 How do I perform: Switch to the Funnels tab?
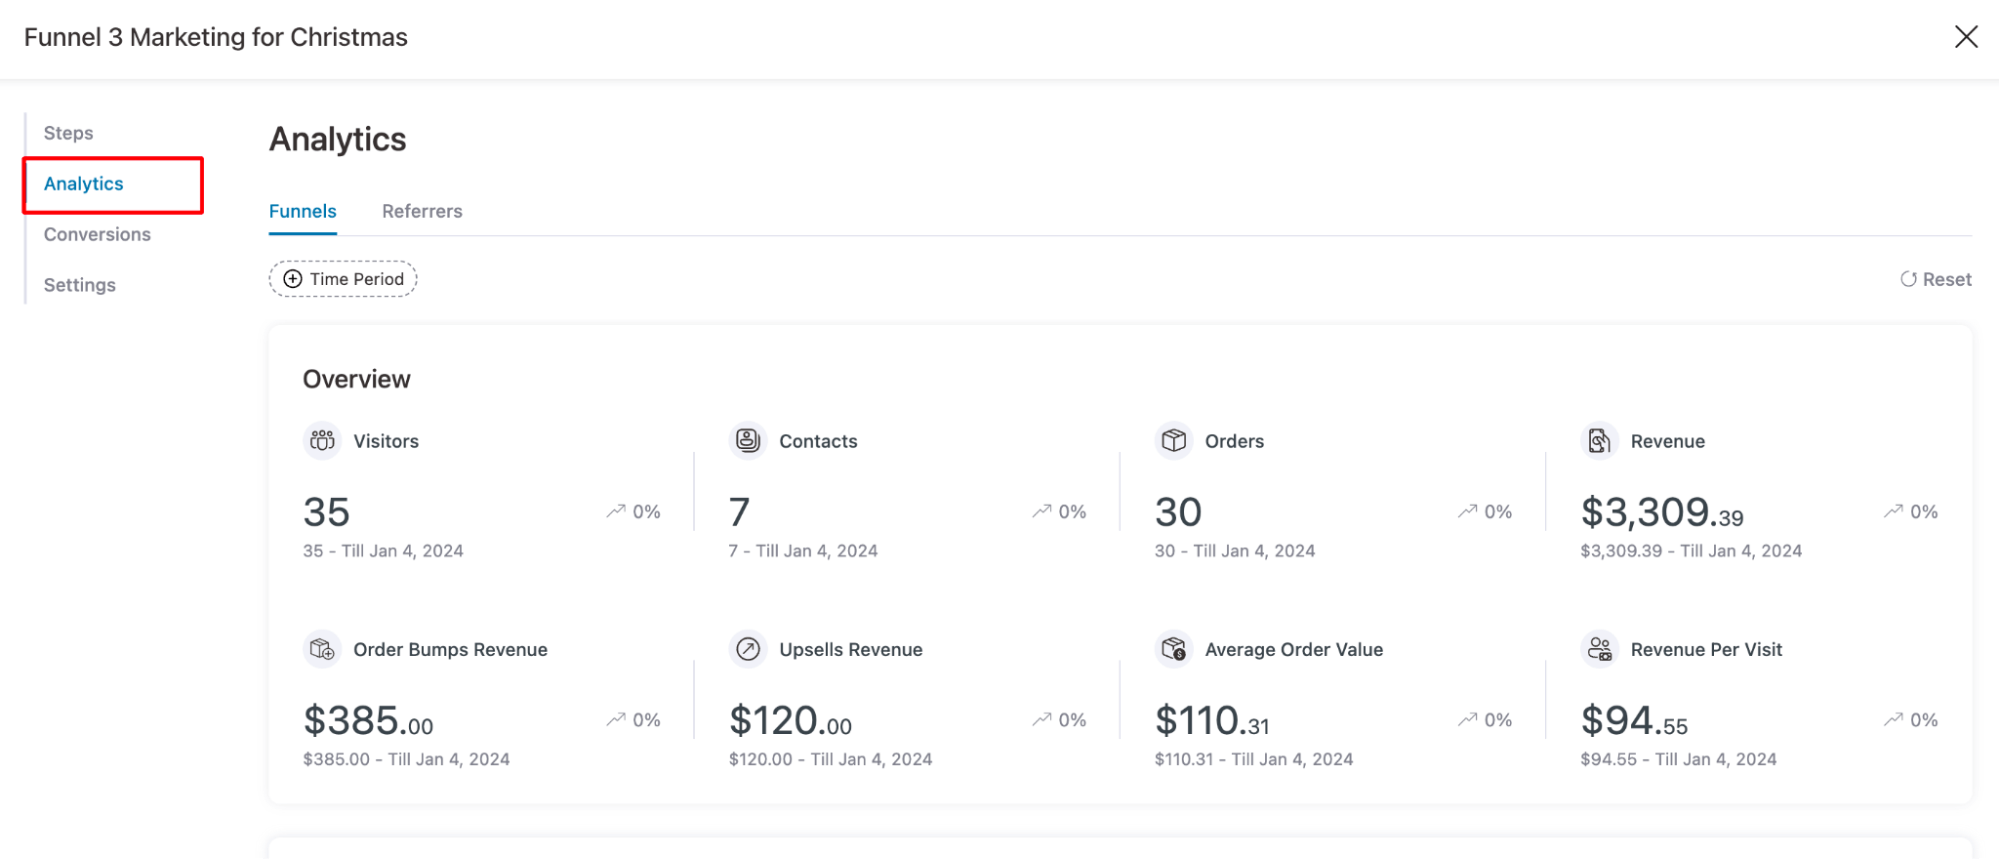[x=303, y=211]
